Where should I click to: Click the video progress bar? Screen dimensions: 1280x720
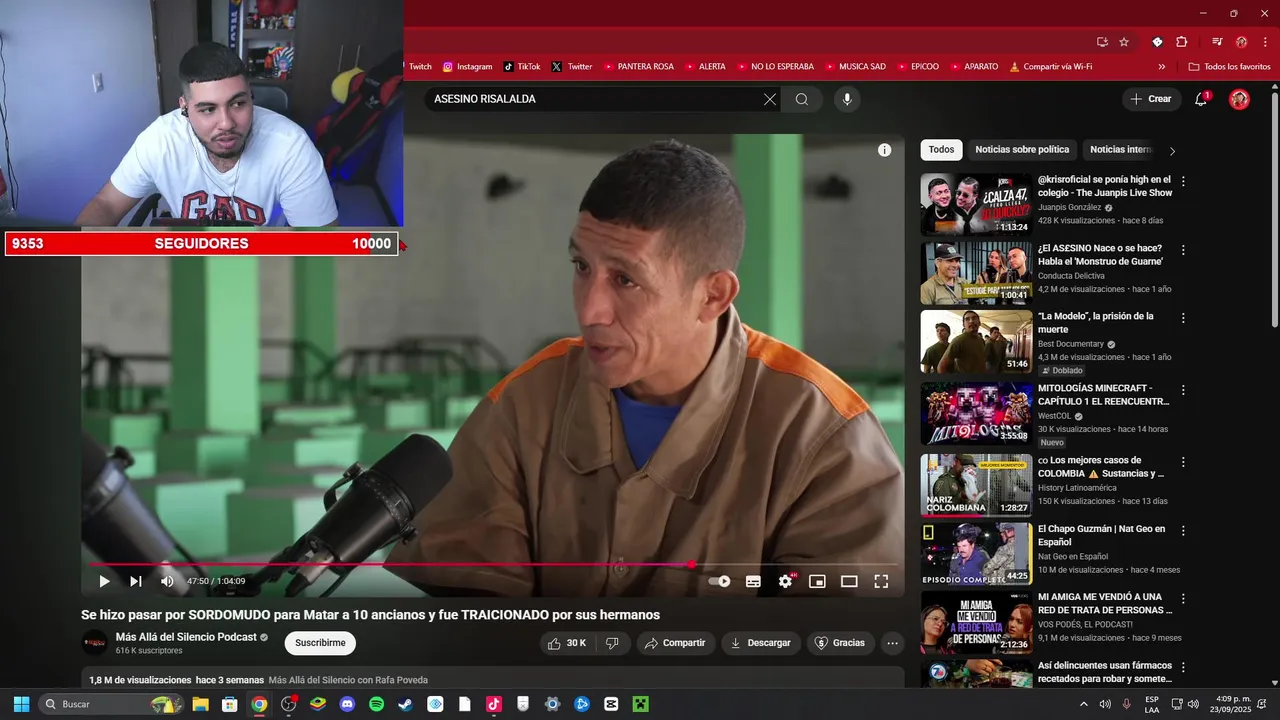pyautogui.click(x=493, y=565)
